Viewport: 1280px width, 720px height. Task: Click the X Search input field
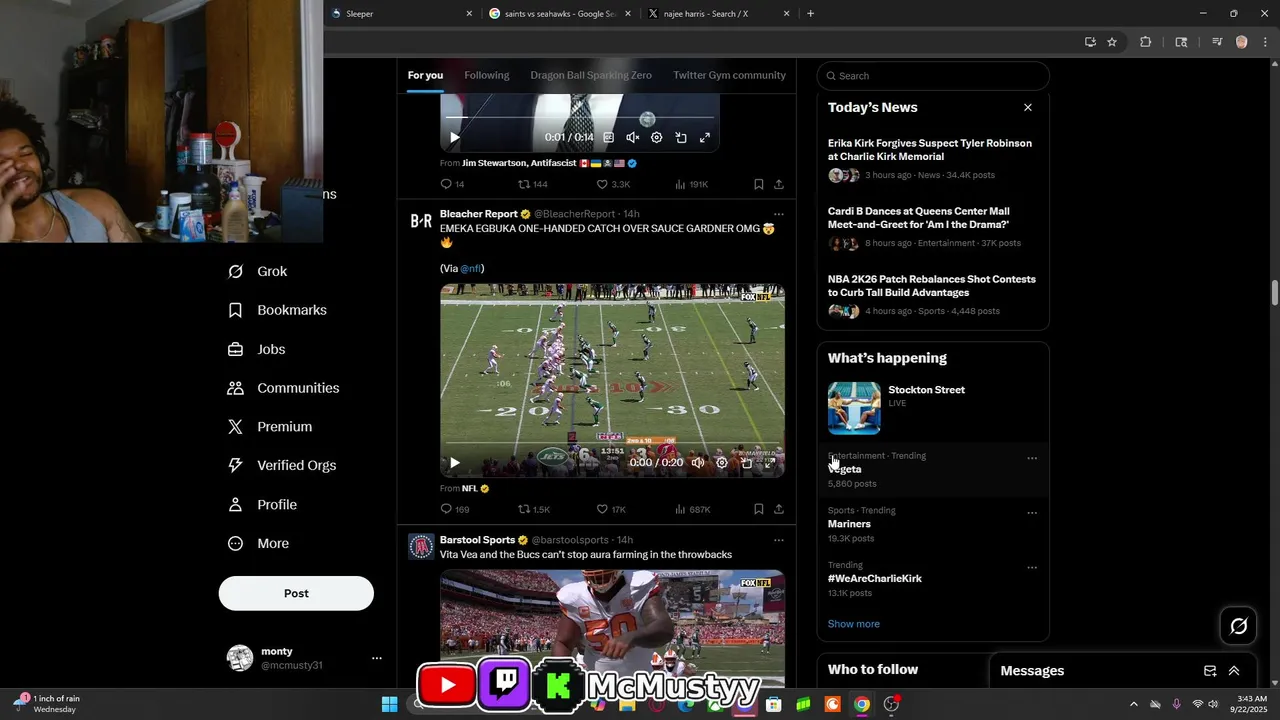coord(933,76)
